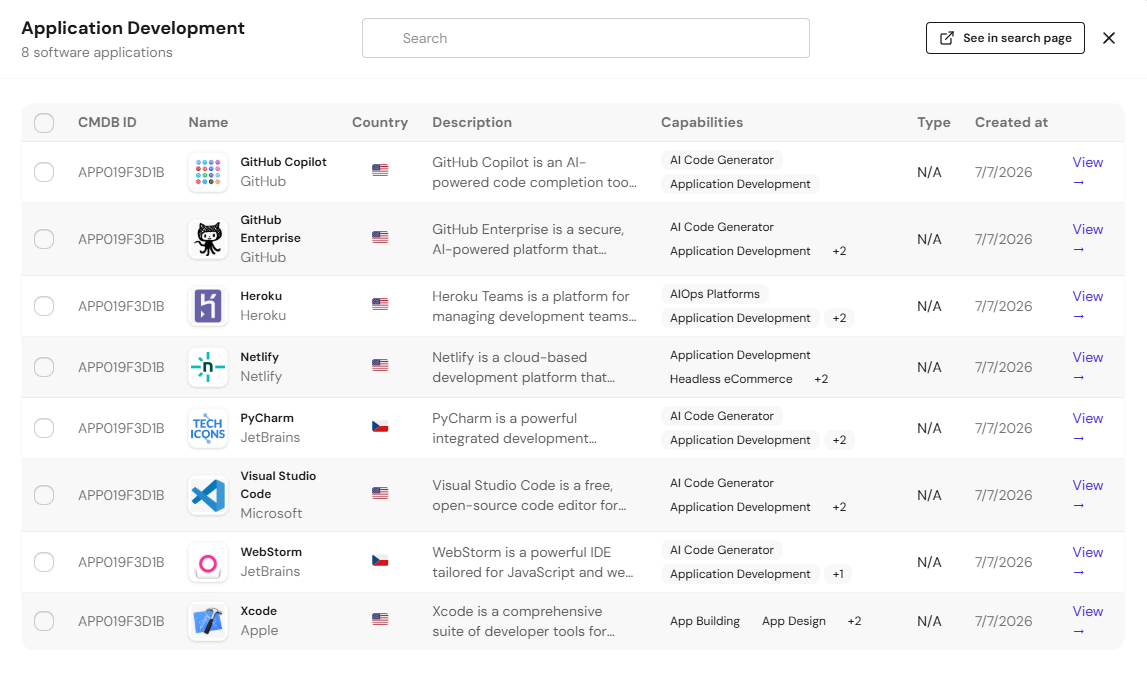Click the Created at column header
The height and width of the screenshot is (675, 1147).
pyautogui.click(x=1012, y=122)
